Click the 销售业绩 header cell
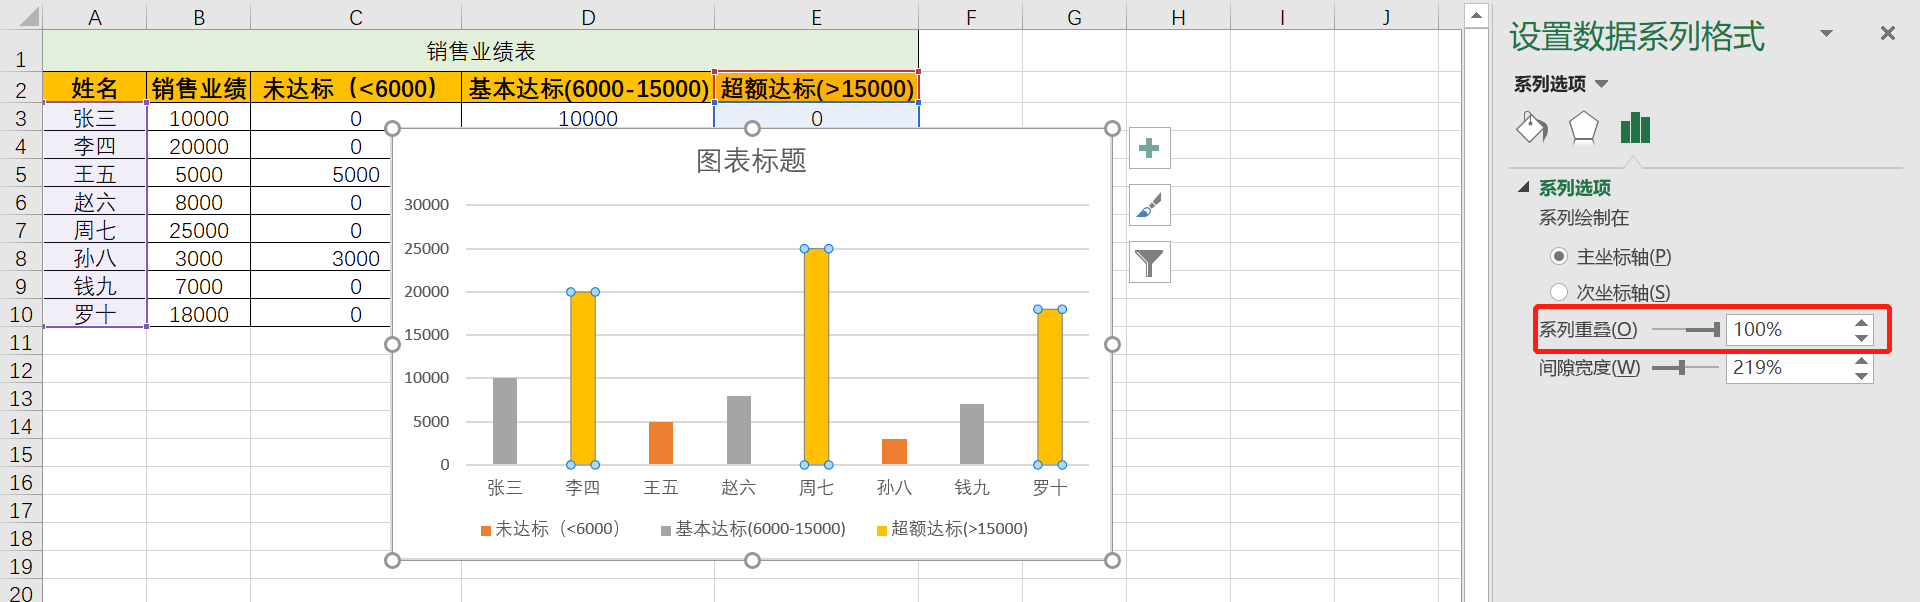 tap(199, 88)
